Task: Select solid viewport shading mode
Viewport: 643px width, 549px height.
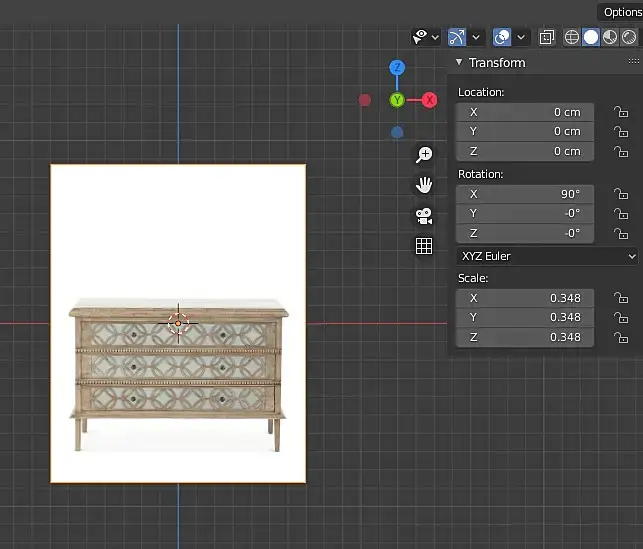Action: point(591,37)
